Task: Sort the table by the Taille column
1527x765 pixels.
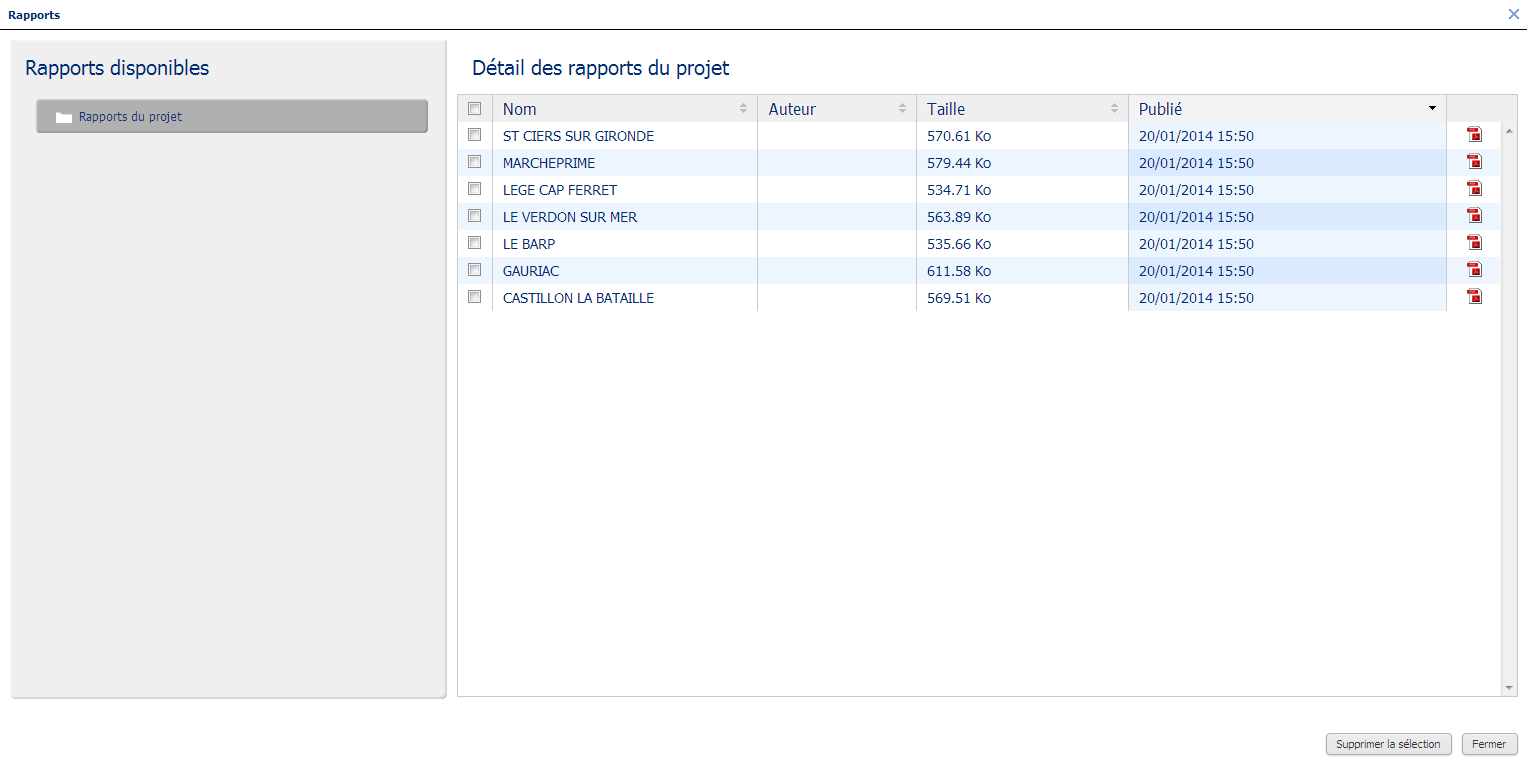Action: [1022, 109]
